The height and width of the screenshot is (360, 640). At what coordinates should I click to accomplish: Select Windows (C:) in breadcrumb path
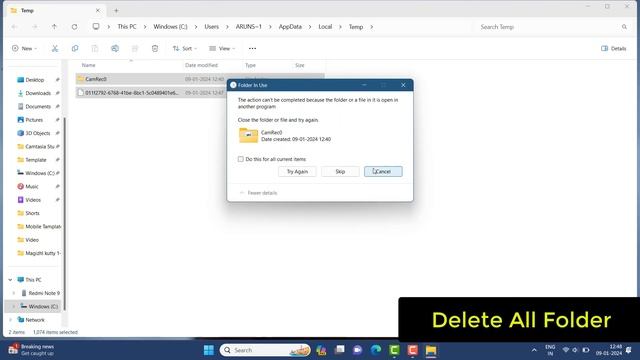coord(170,27)
